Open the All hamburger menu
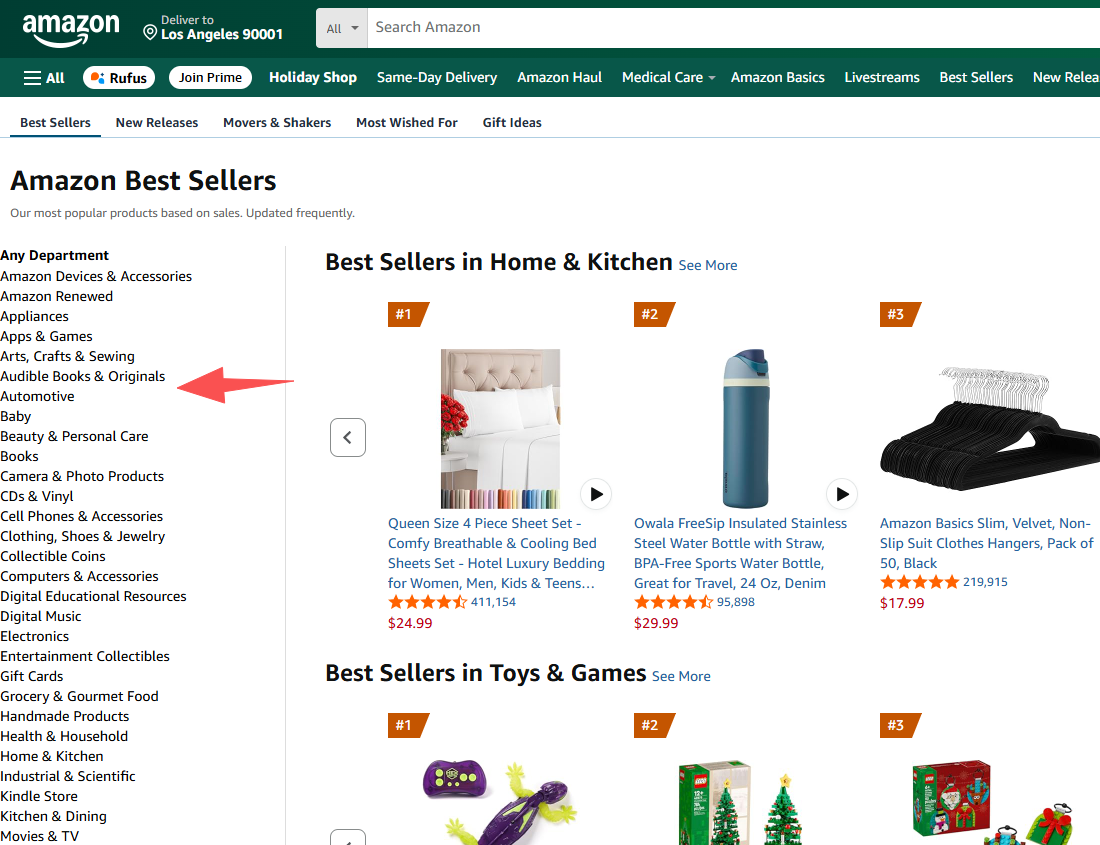The height and width of the screenshot is (845, 1100). pyautogui.click(x=44, y=78)
